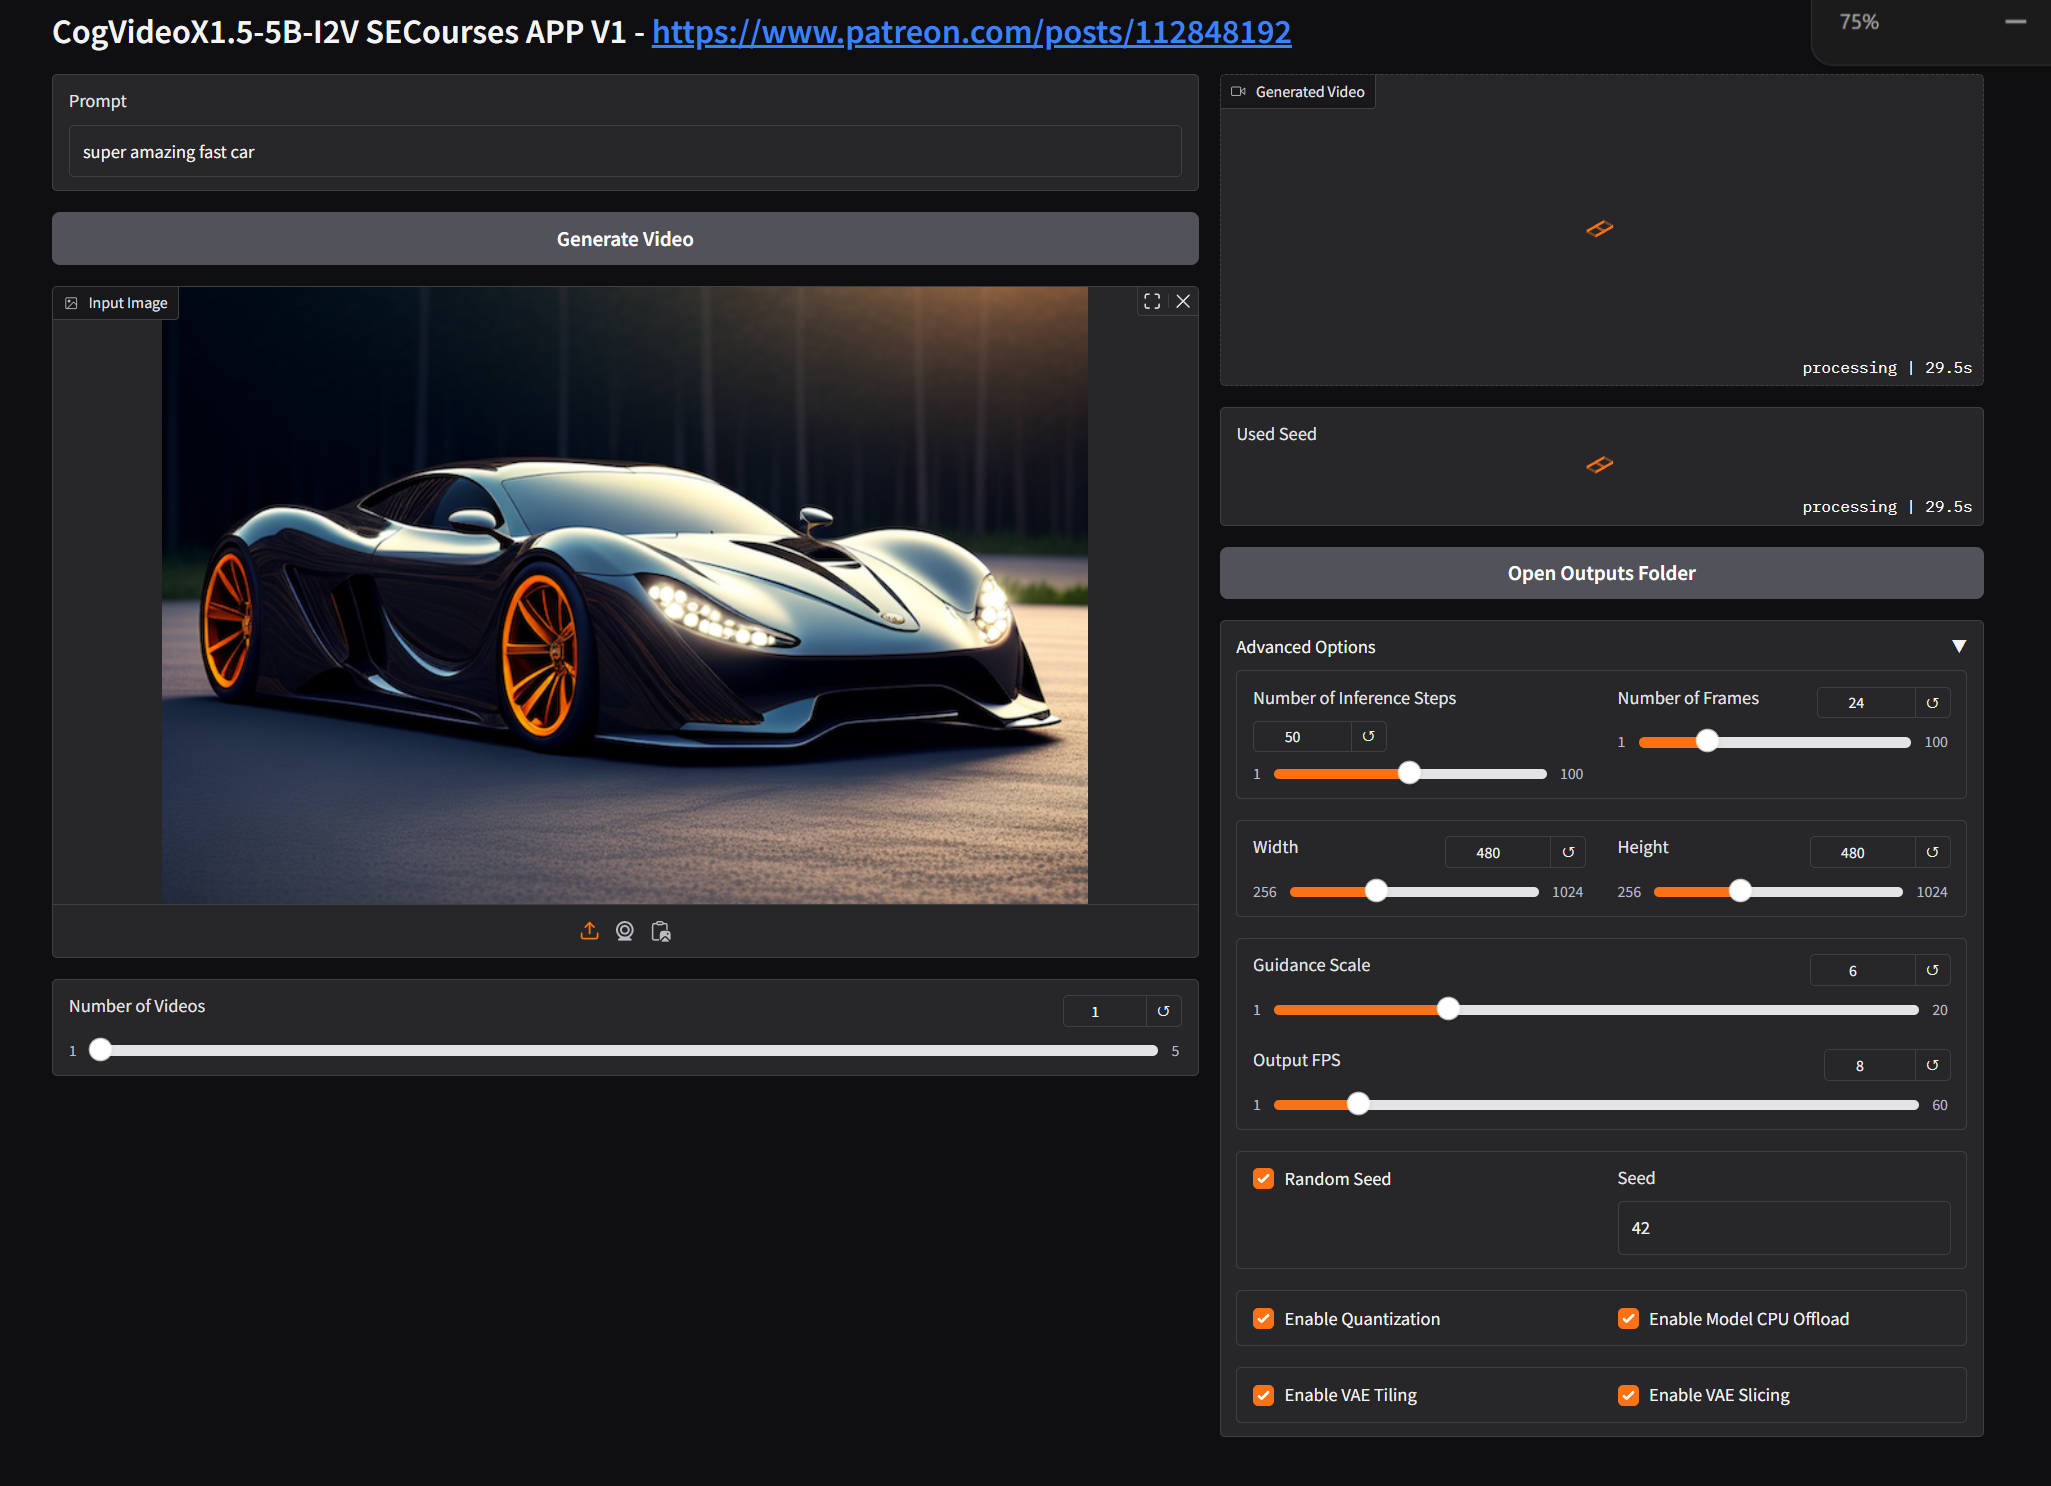Click the paste from clipboard icon
2051x1486 pixels.
[x=661, y=931]
